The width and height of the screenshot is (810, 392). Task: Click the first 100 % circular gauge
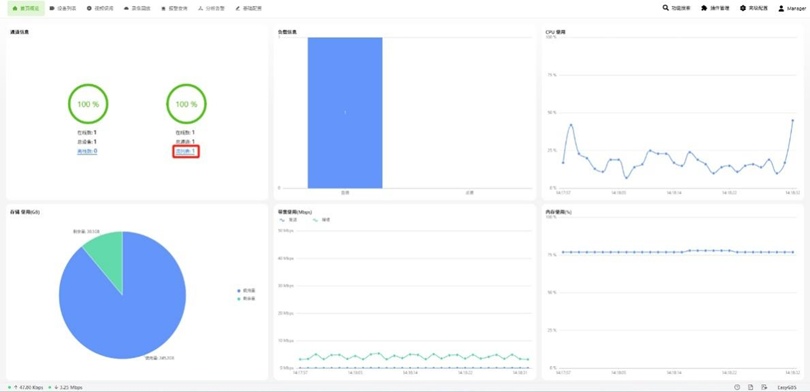[88, 104]
